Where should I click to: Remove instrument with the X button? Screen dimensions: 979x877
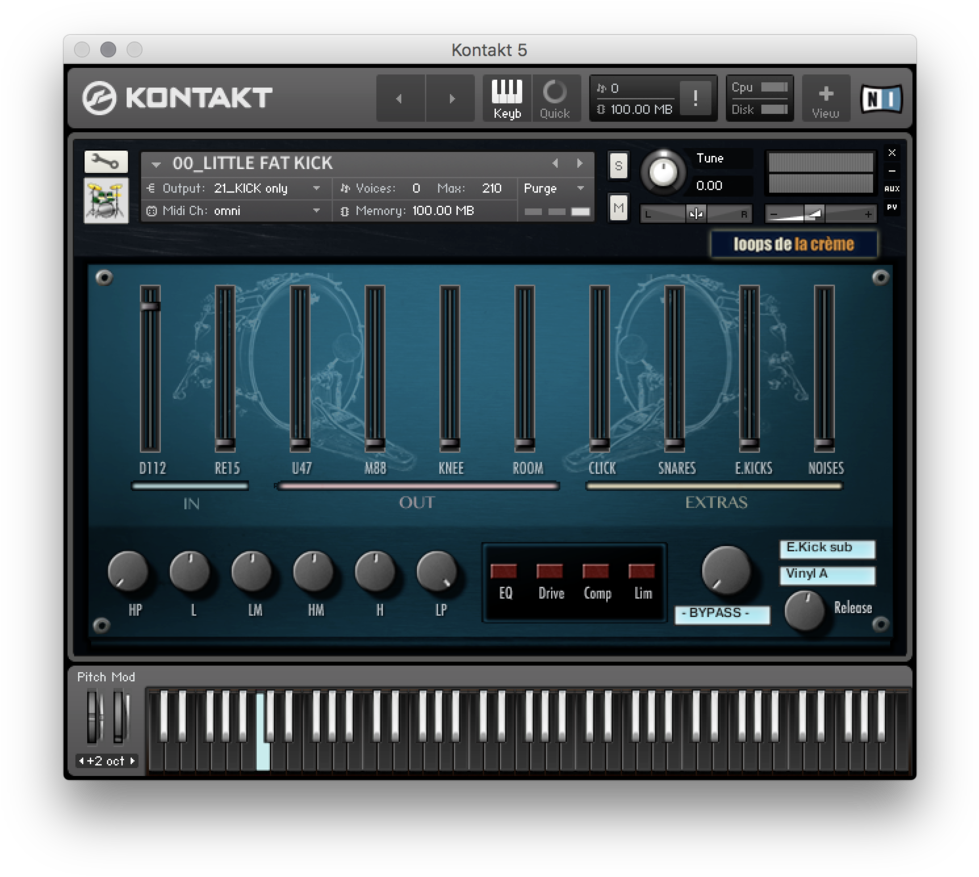point(892,153)
